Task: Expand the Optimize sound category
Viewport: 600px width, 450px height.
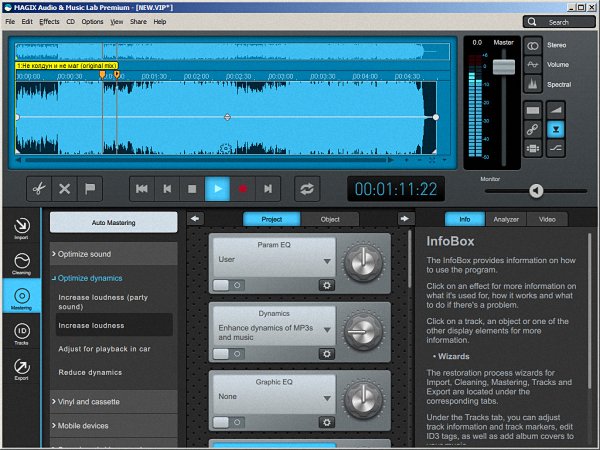Action: (112, 254)
